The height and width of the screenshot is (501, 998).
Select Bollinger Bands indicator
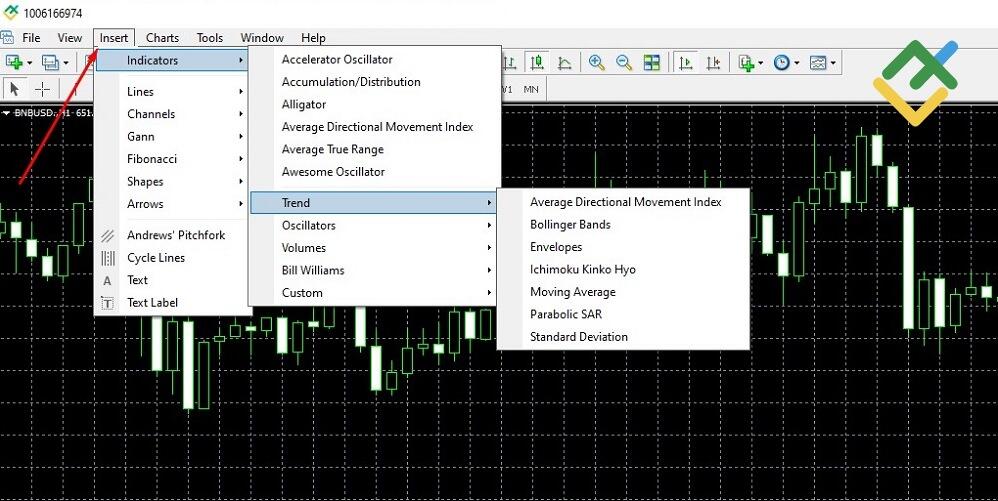tap(570, 225)
